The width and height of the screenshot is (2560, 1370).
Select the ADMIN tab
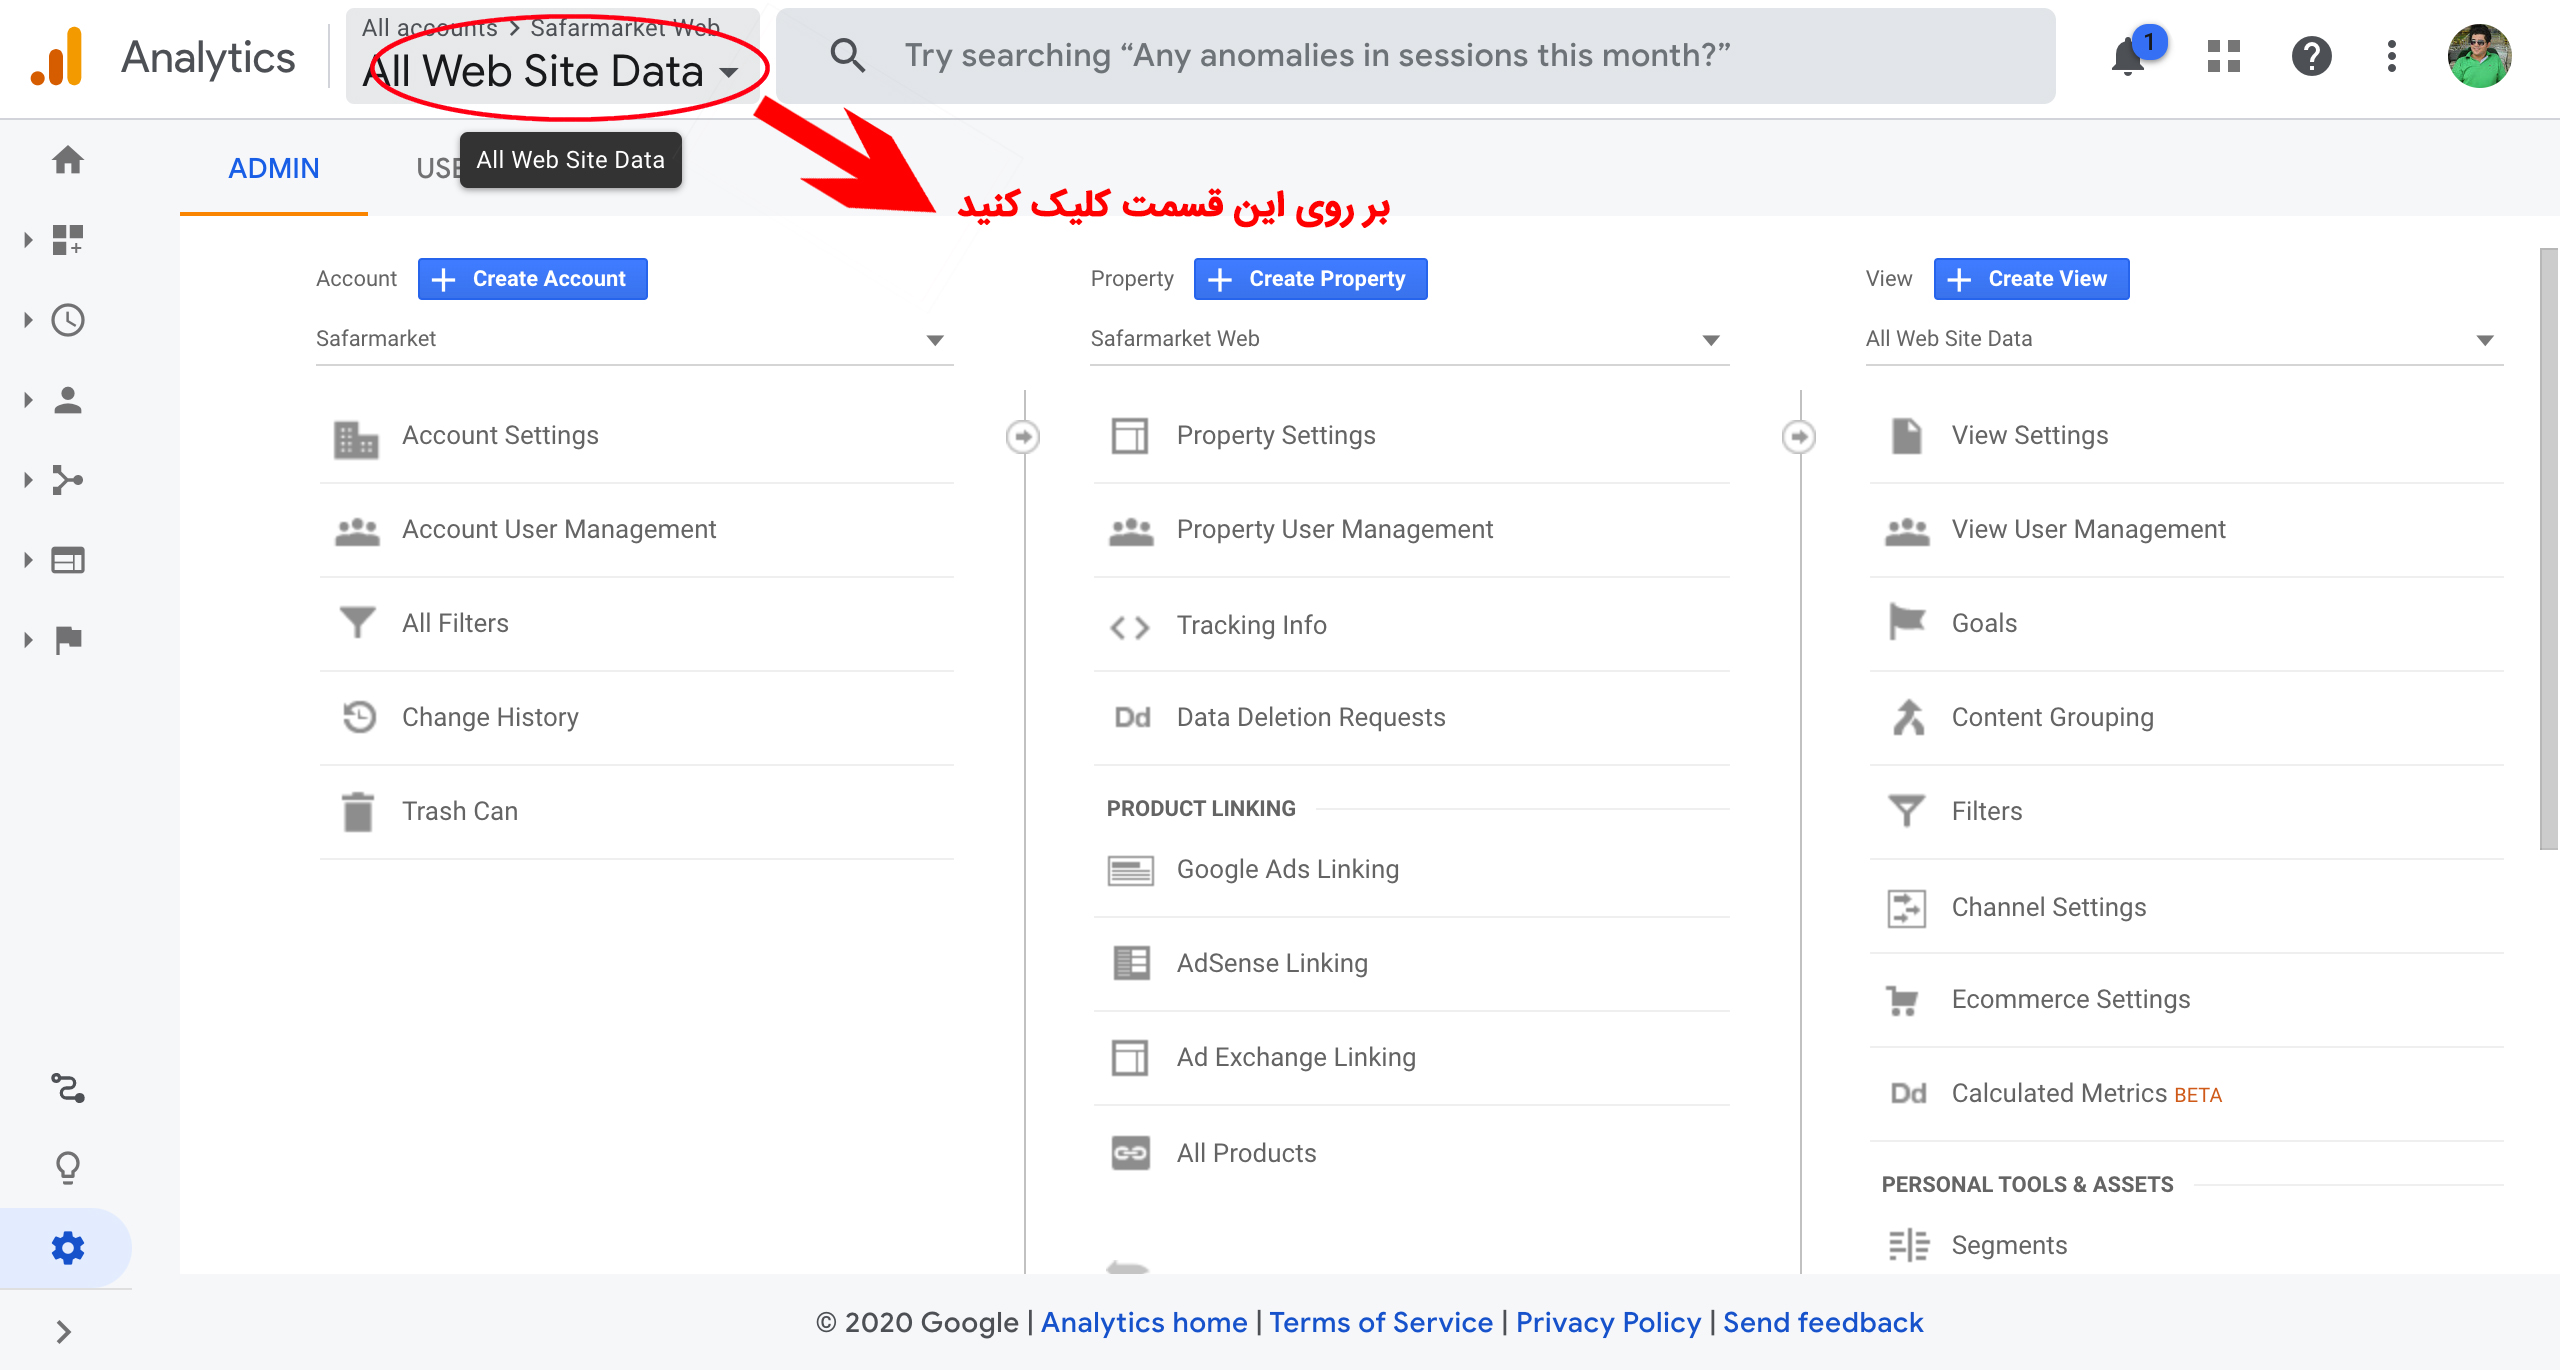tap(274, 168)
